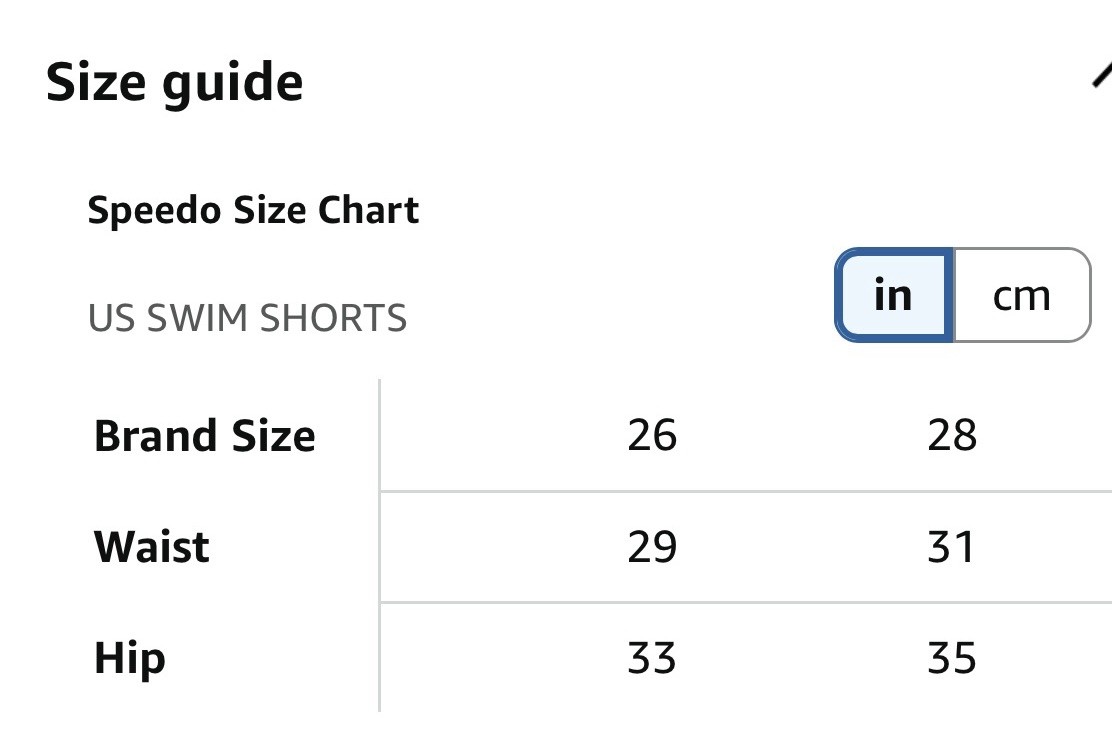Click the Hip row header
Viewport: 1112px width, 745px height.
(x=129, y=659)
